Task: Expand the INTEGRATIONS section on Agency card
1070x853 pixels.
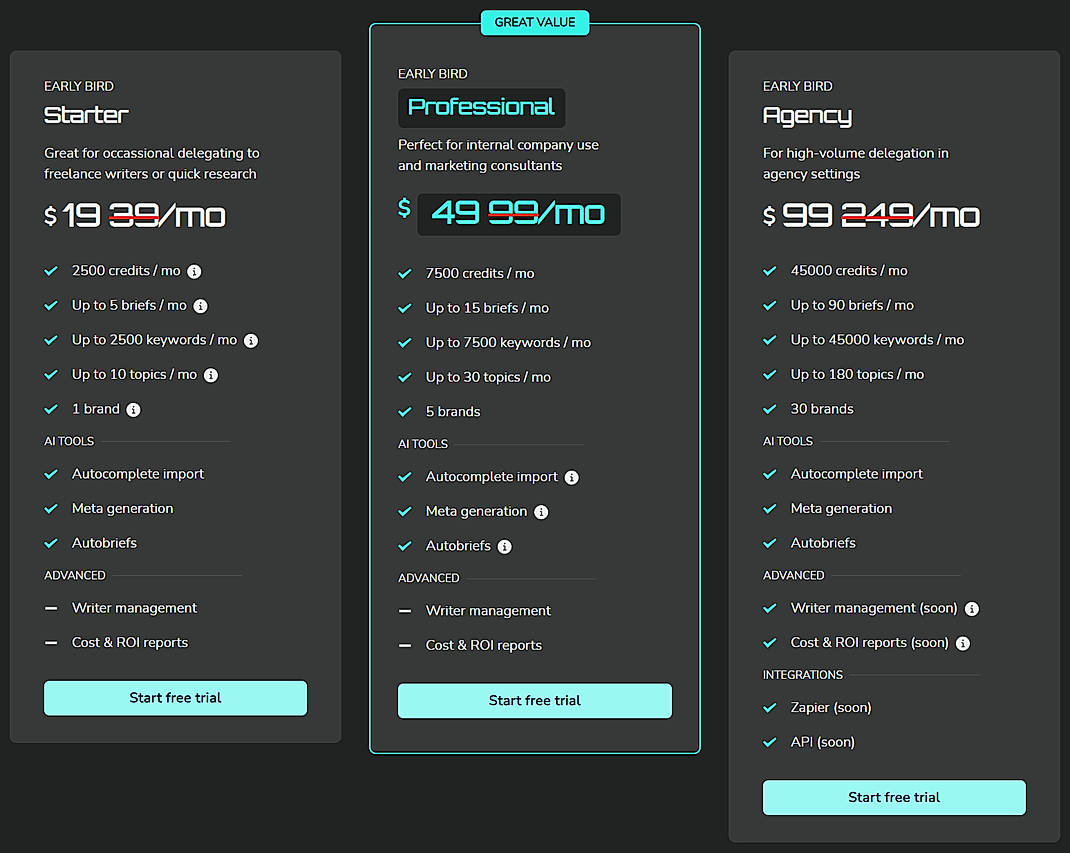Action: point(802,674)
